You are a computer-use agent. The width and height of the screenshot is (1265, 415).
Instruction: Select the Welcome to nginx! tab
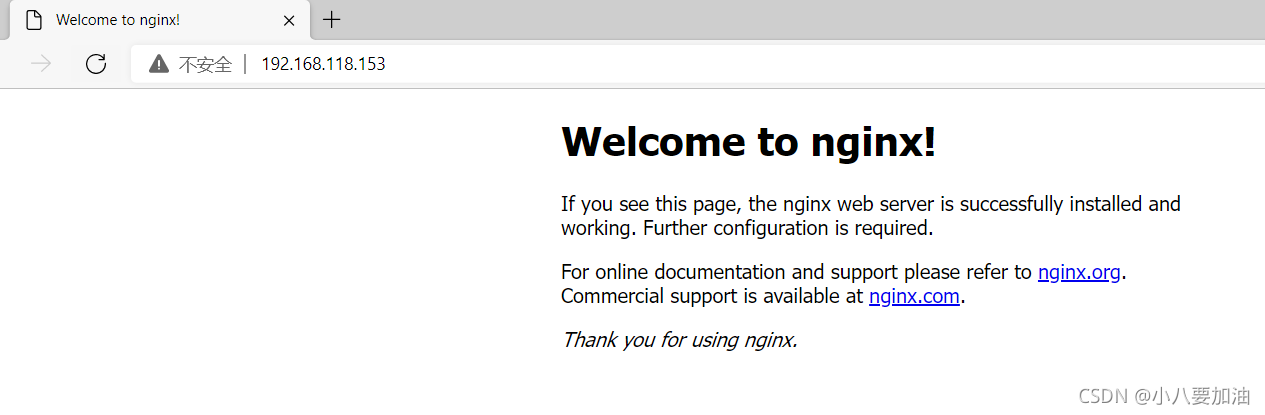coord(159,20)
